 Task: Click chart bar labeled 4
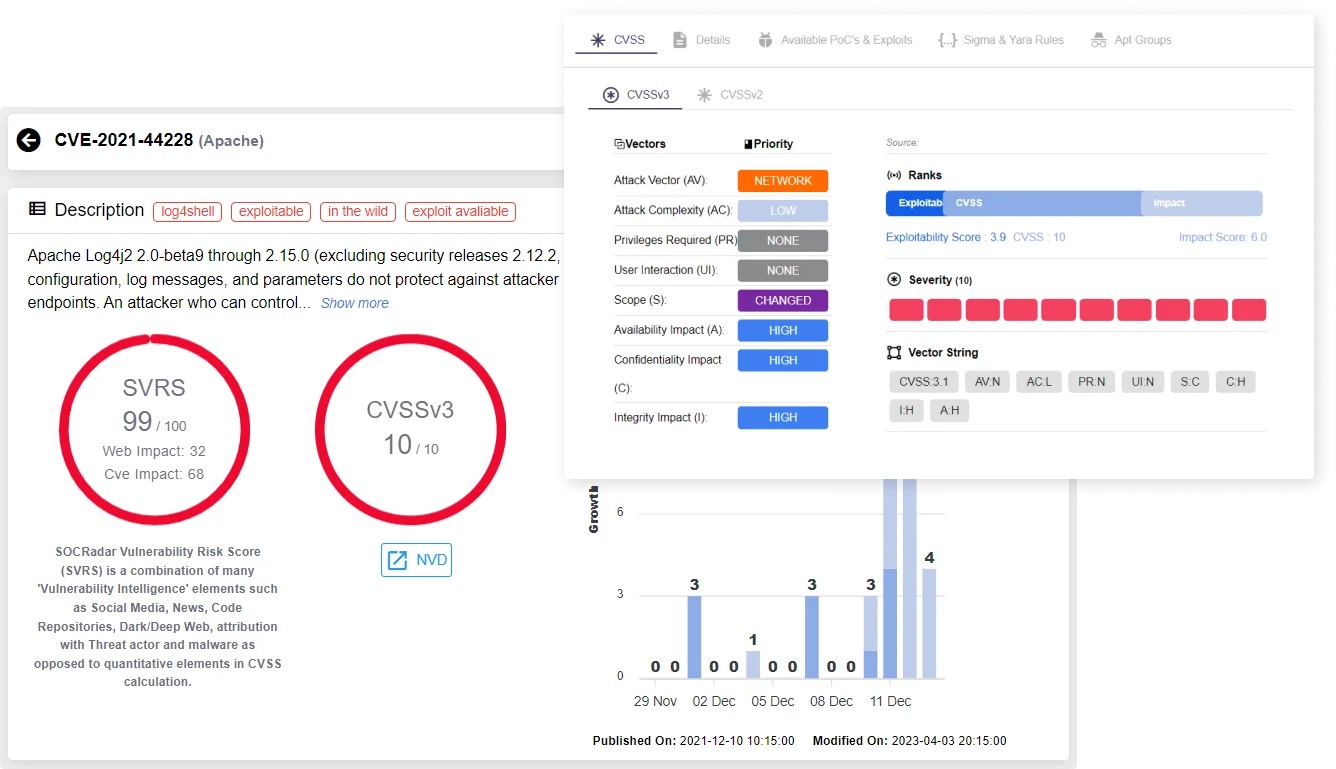tap(929, 624)
